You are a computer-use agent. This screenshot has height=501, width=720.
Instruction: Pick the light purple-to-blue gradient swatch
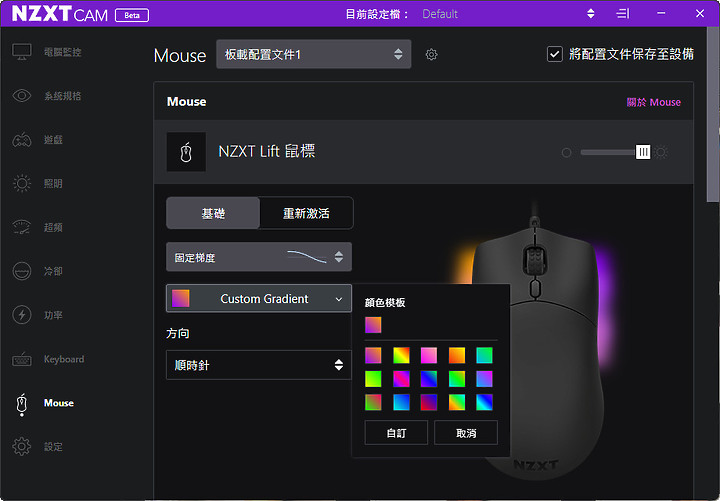[484, 379]
